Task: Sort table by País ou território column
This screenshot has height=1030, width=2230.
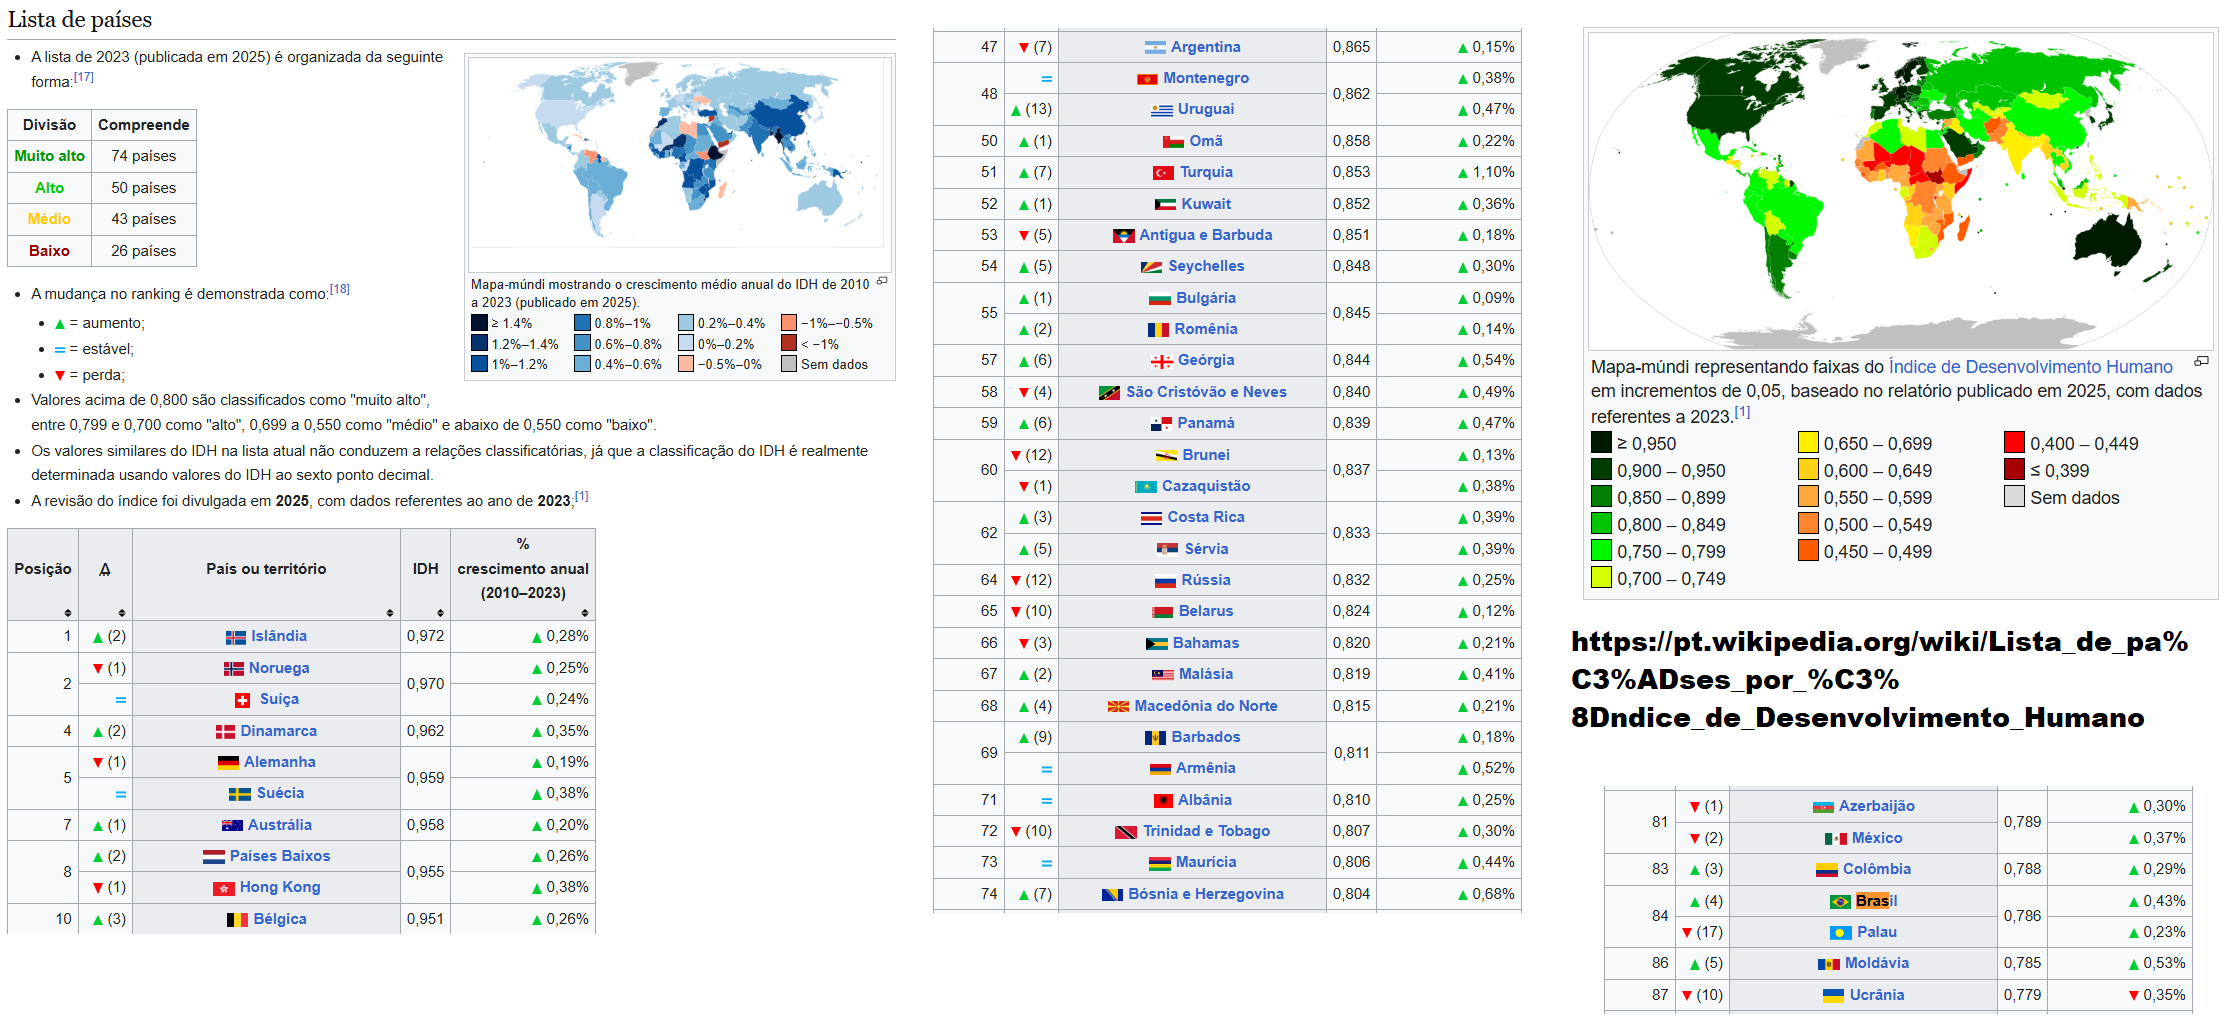Action: 390,613
